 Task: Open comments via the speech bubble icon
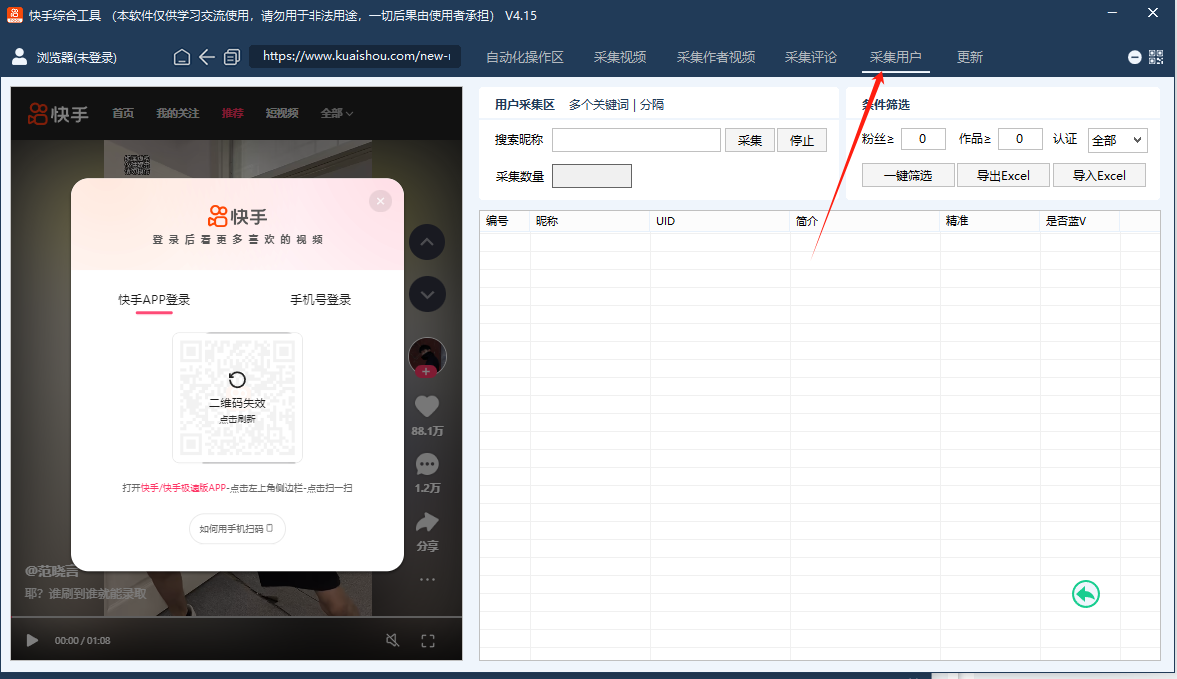coord(427,464)
